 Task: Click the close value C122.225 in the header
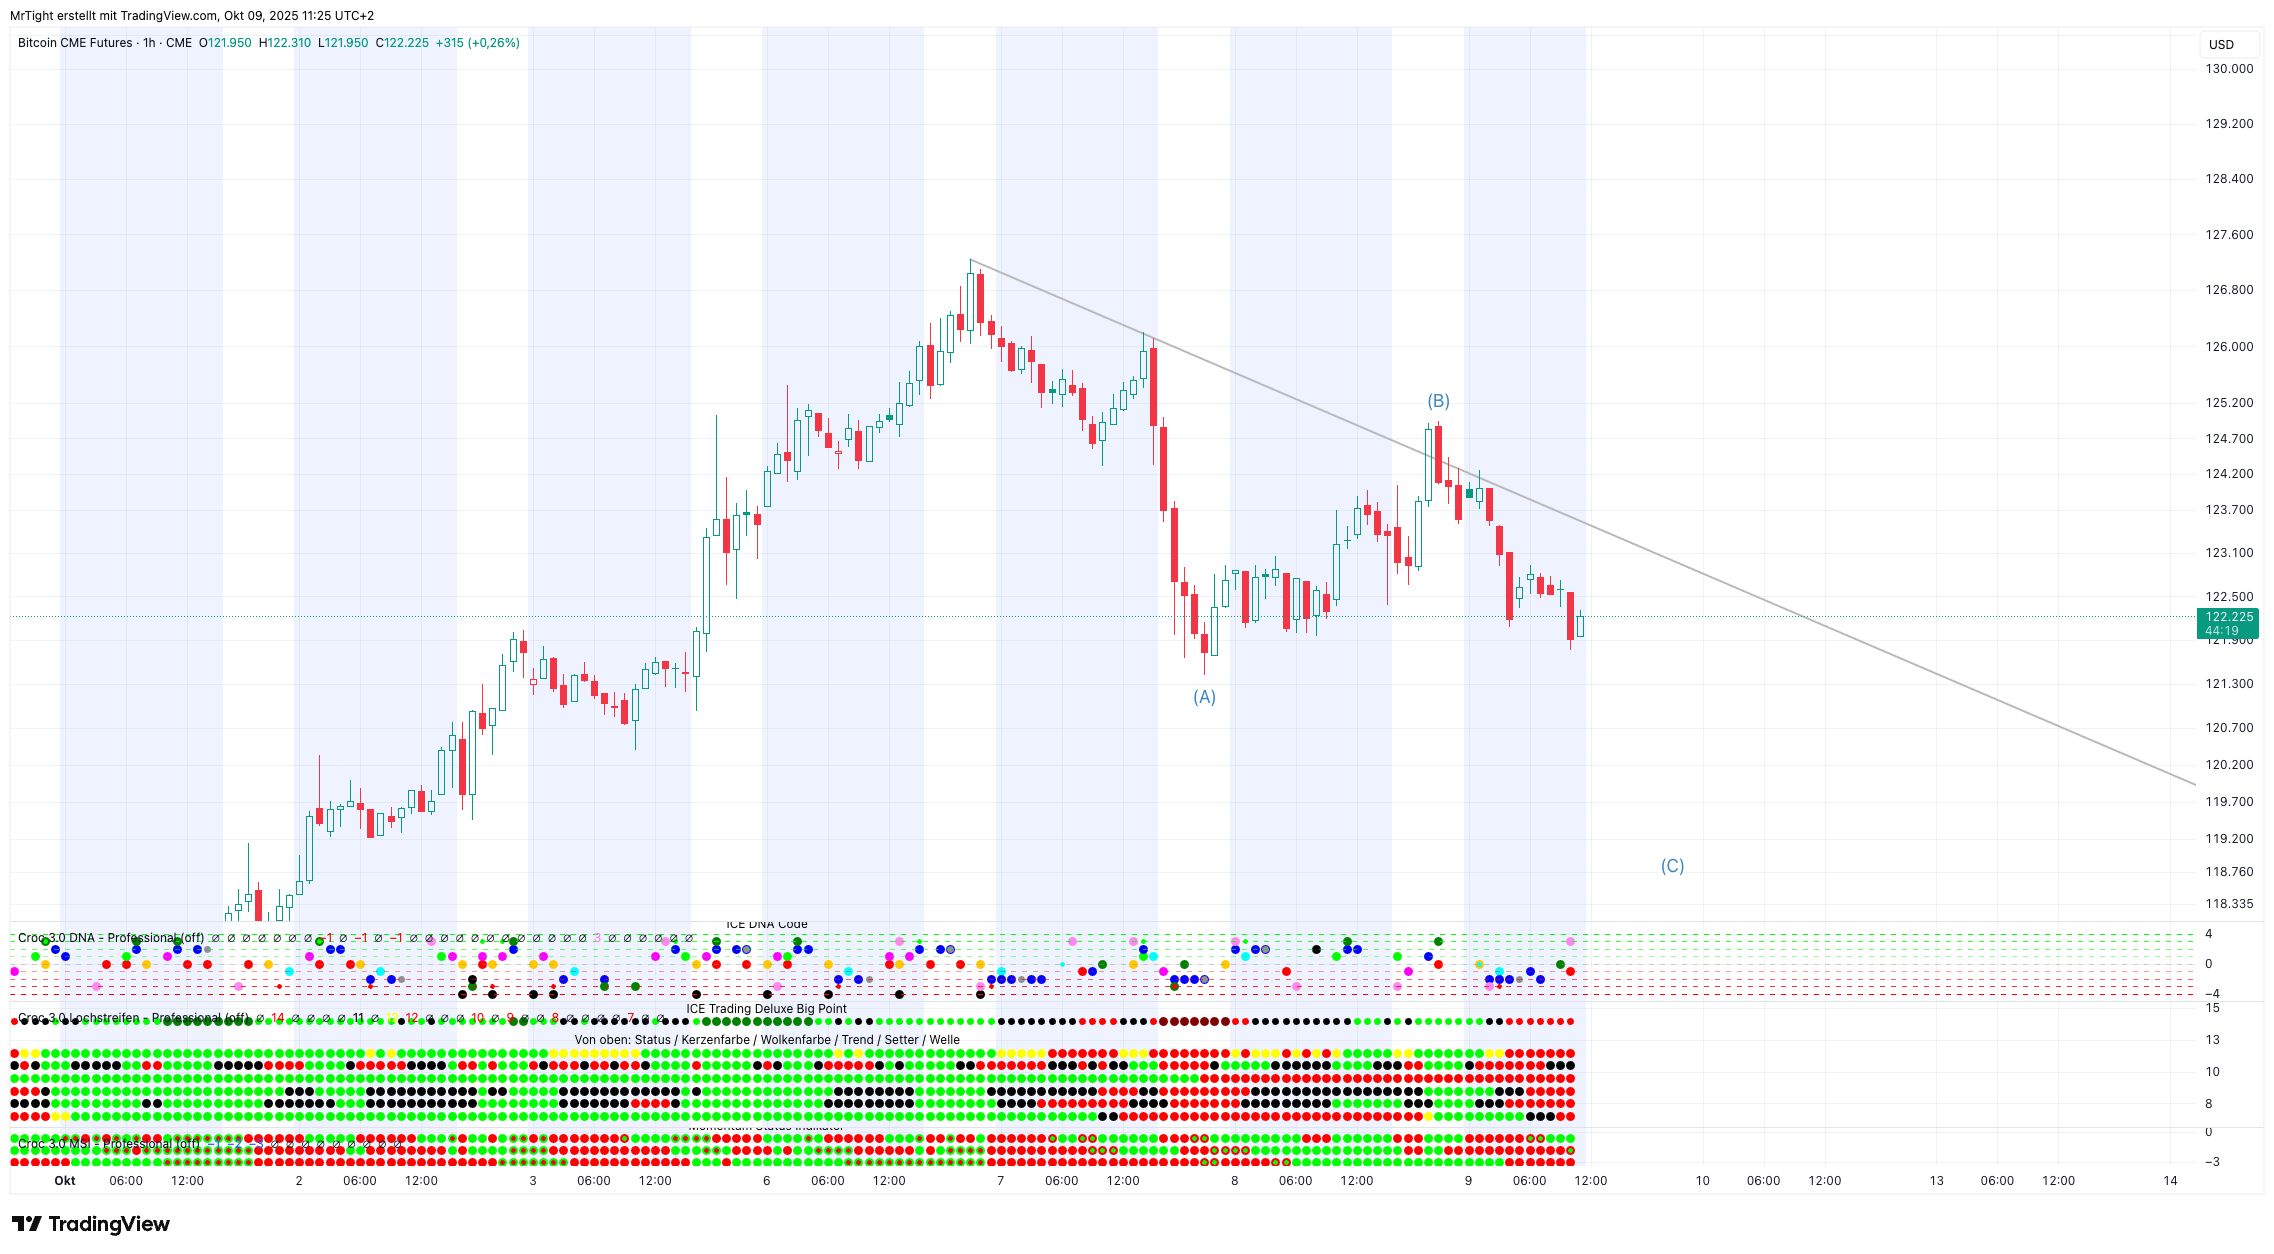402,43
